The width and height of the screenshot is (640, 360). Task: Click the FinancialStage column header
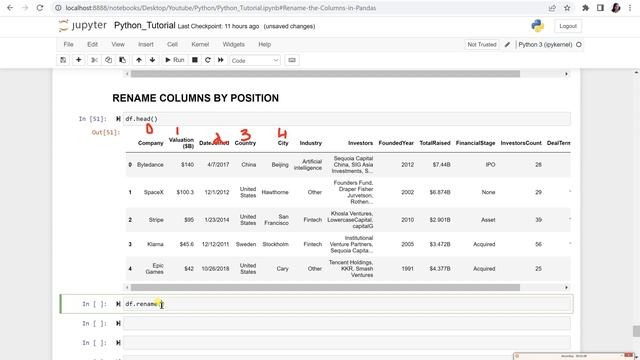tap(476, 143)
